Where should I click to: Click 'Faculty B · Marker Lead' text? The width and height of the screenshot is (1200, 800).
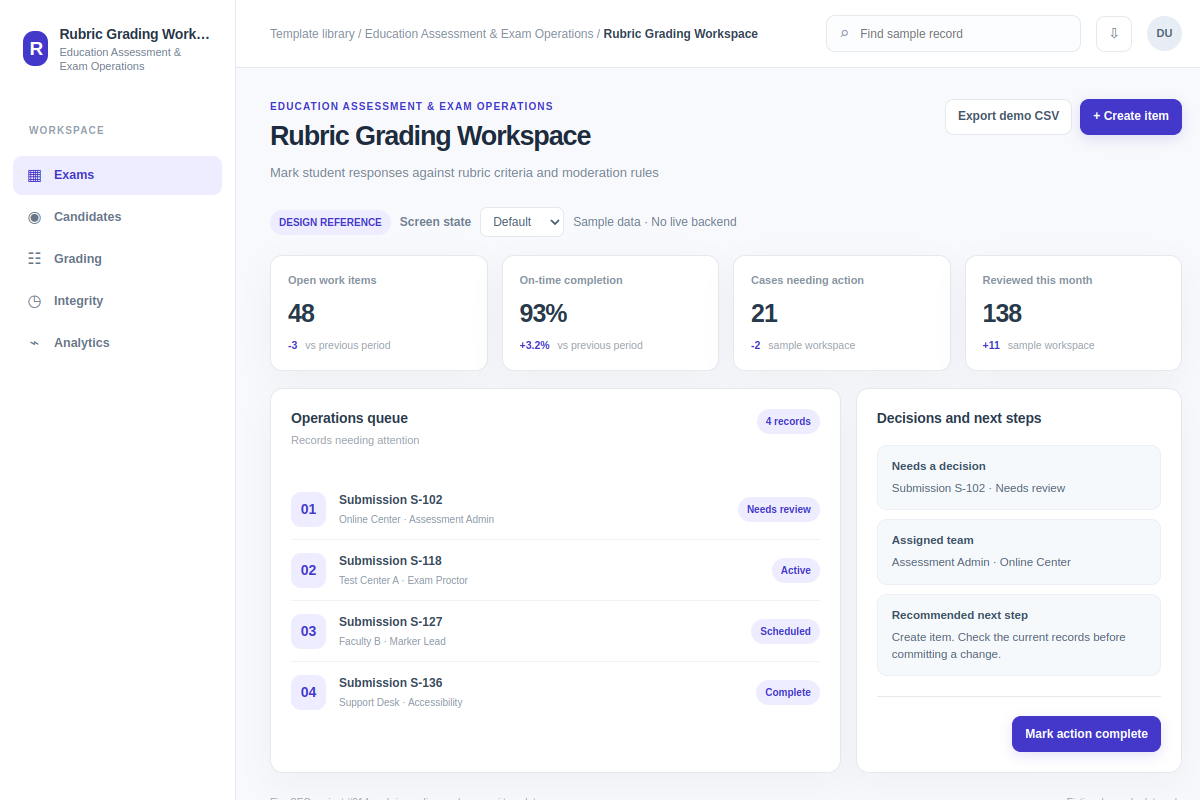click(393, 642)
